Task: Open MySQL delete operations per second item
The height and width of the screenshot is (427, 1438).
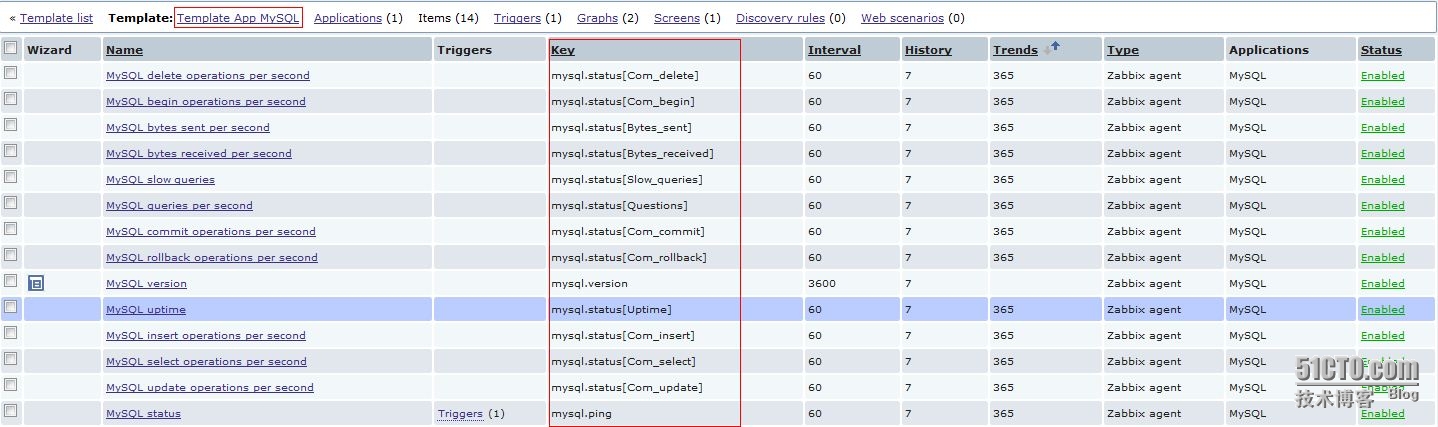Action: (208, 76)
